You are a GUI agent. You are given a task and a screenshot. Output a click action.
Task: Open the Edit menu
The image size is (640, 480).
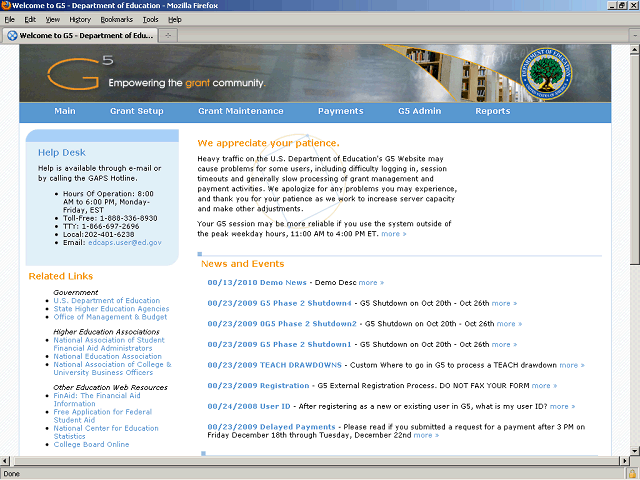[30, 20]
